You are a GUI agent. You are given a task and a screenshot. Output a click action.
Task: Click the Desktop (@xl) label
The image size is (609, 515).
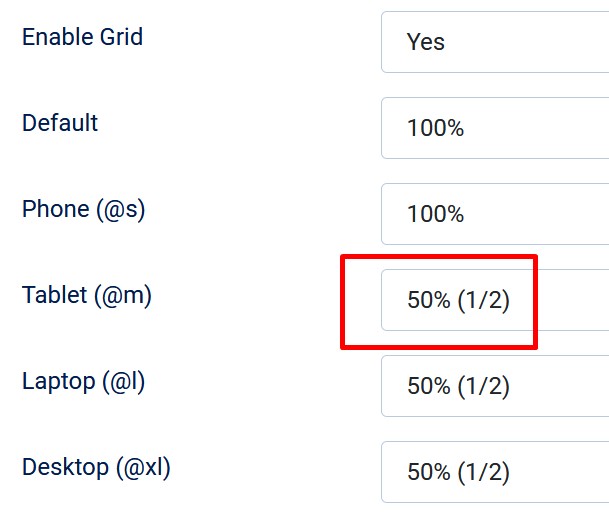point(103,467)
